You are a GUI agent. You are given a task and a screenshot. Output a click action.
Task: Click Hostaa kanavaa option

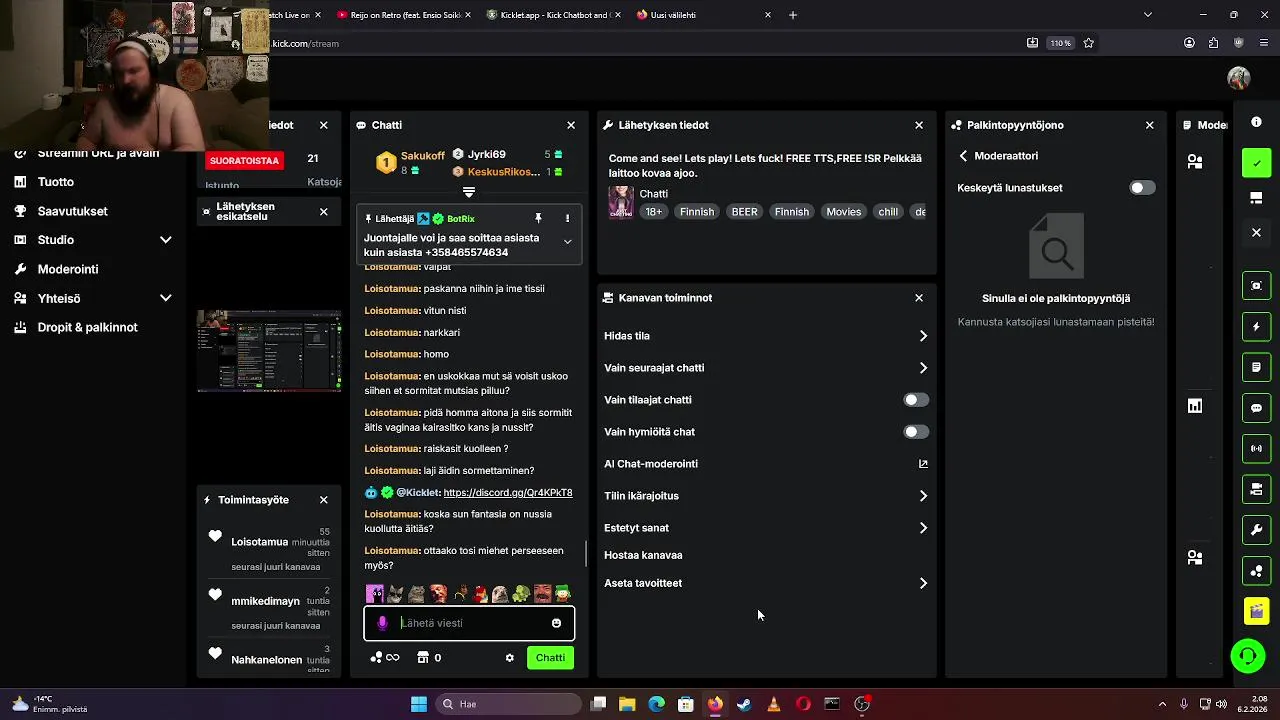point(643,555)
